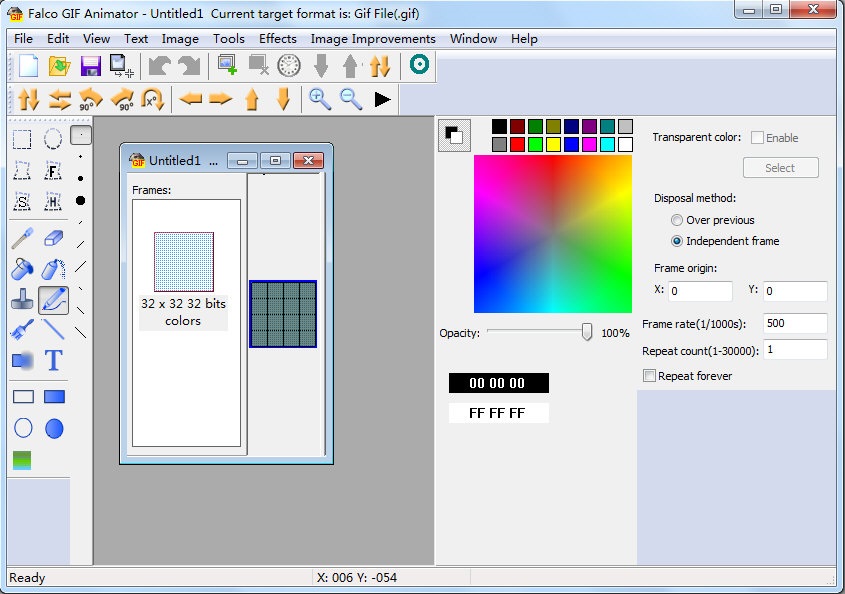845x594 pixels.
Task: Play the animation preview
Action: tap(382, 98)
